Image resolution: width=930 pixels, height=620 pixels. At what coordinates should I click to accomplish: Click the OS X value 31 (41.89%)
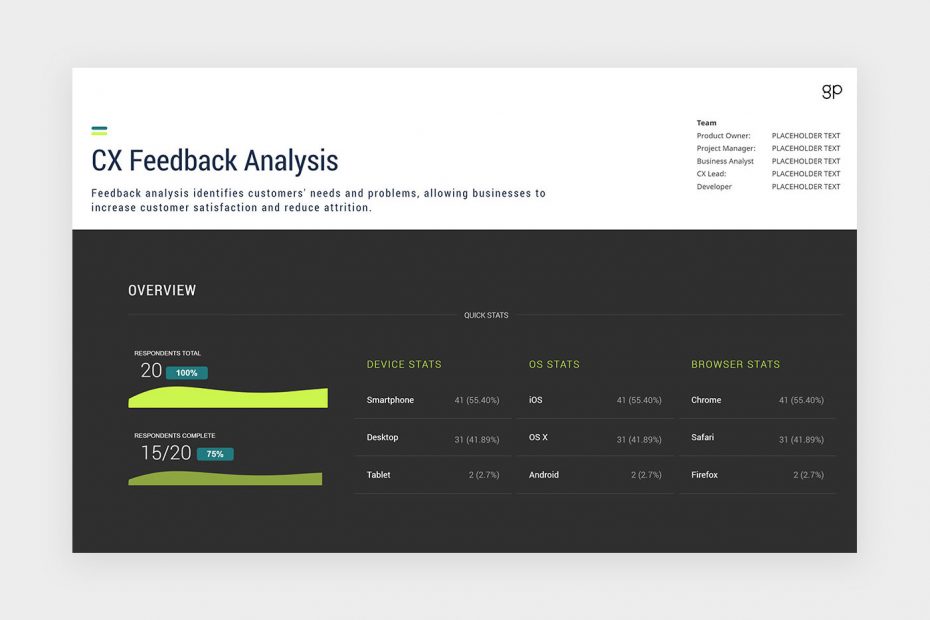639,440
